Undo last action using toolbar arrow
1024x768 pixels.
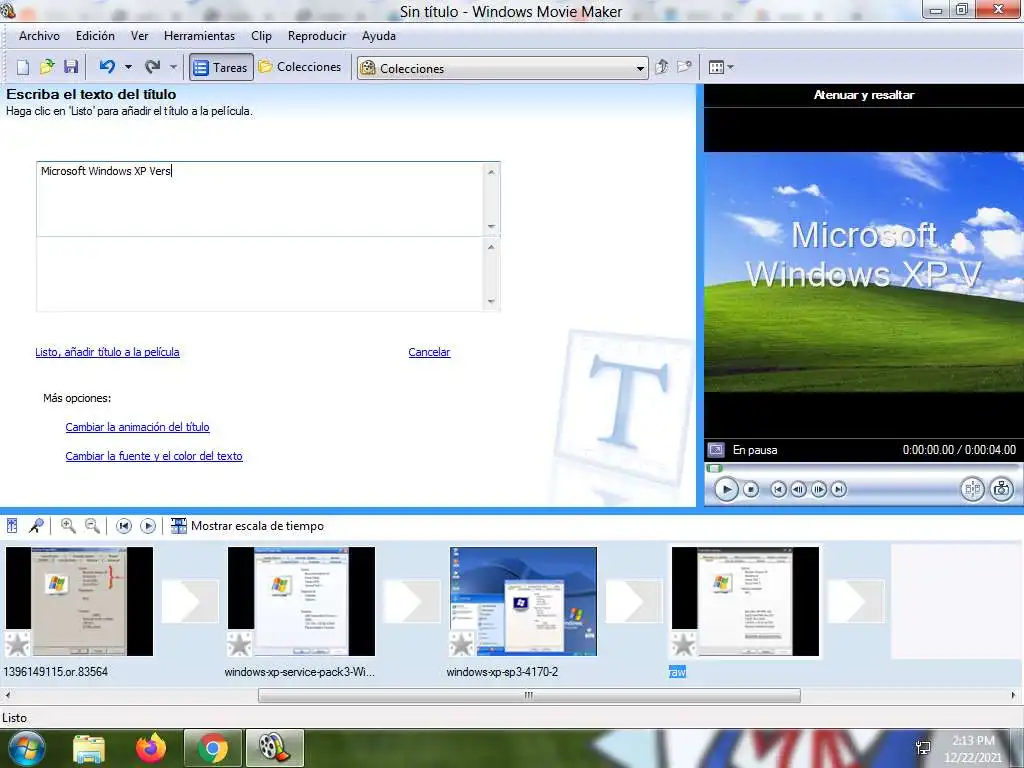tap(108, 67)
